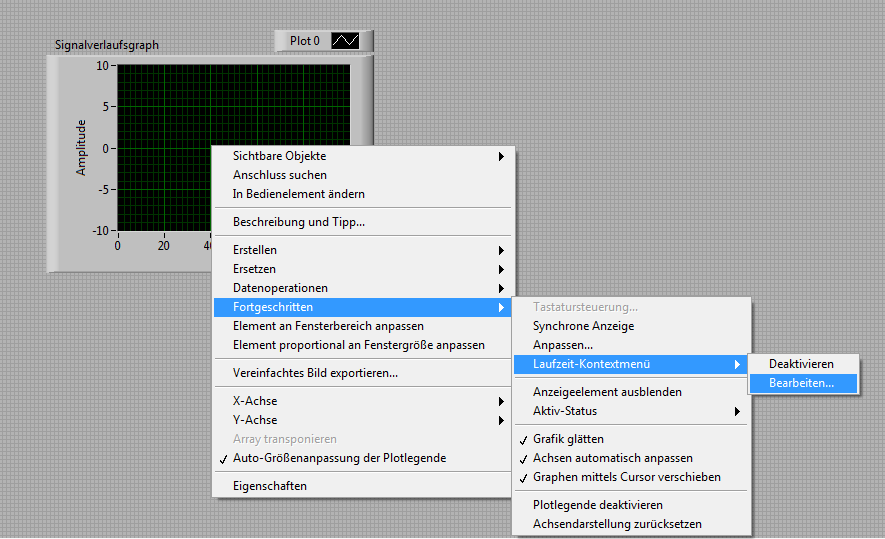Expand Laufzeit-Kontextmenü submenu
This screenshot has height=539, width=885.
coord(631,364)
